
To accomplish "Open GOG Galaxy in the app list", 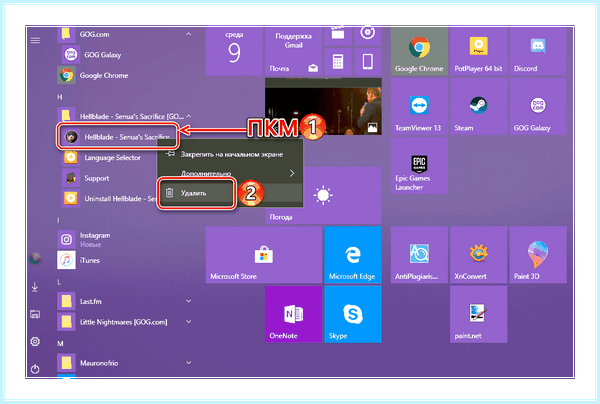I will pos(127,55).
